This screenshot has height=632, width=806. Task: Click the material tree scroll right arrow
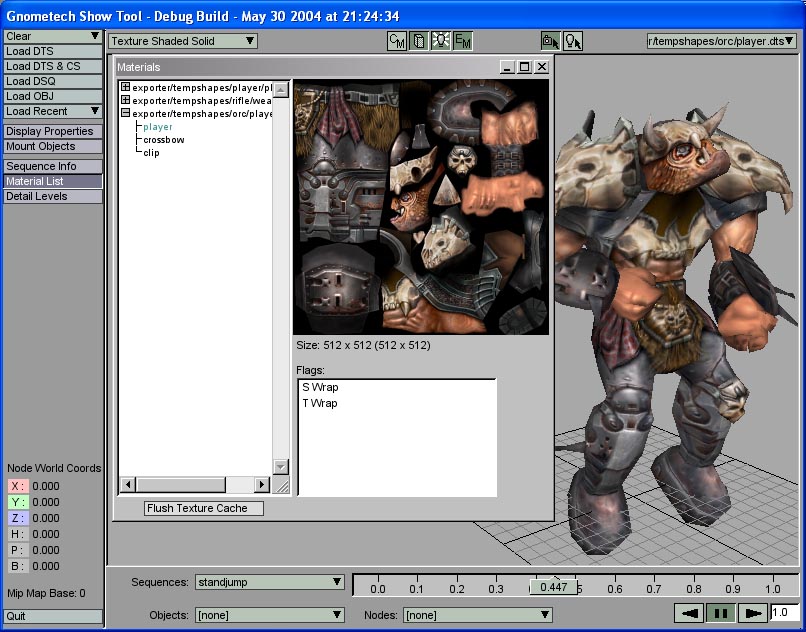tap(262, 484)
